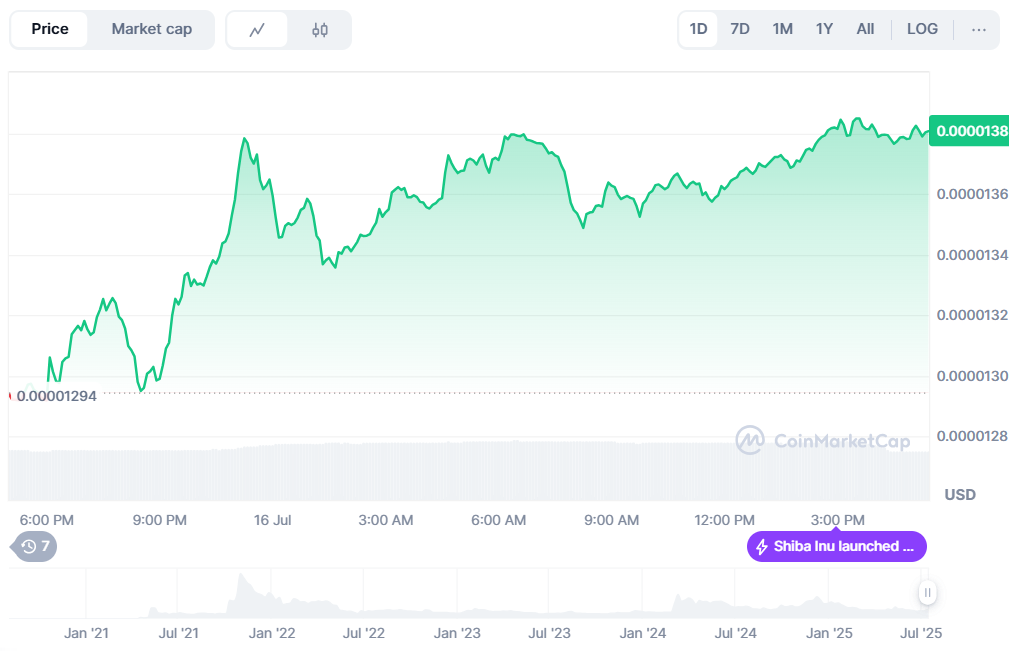Click the 0.00001294 opening price marker

coord(56,396)
